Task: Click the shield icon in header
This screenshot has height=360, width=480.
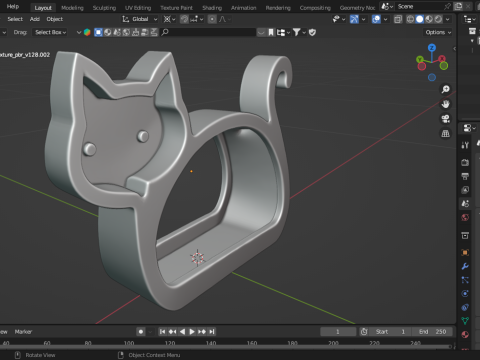Action: point(312,32)
